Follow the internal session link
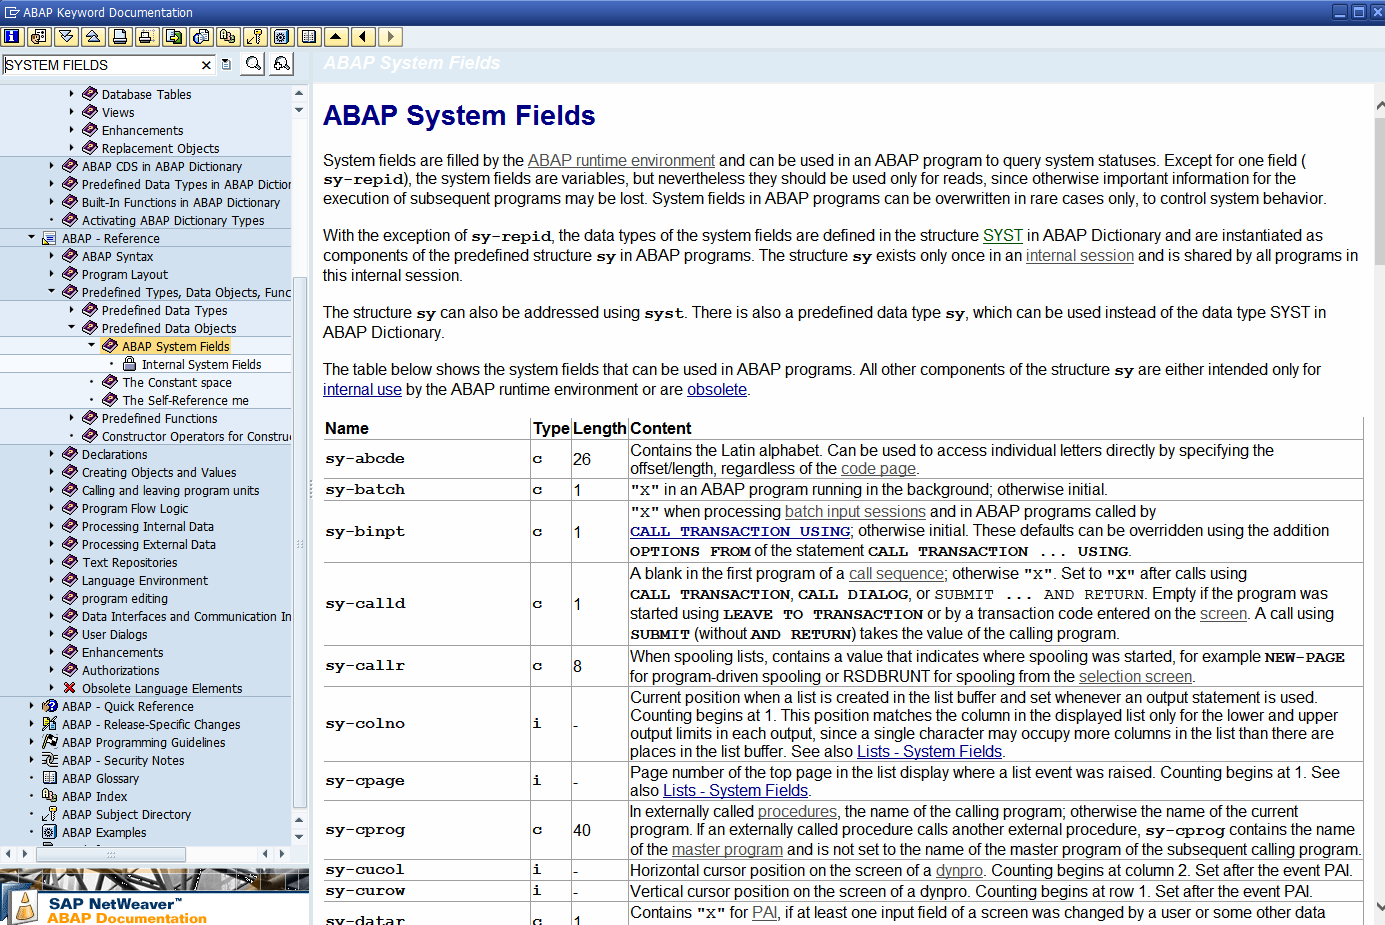Viewport: 1385px width, 925px height. [x=1080, y=255]
